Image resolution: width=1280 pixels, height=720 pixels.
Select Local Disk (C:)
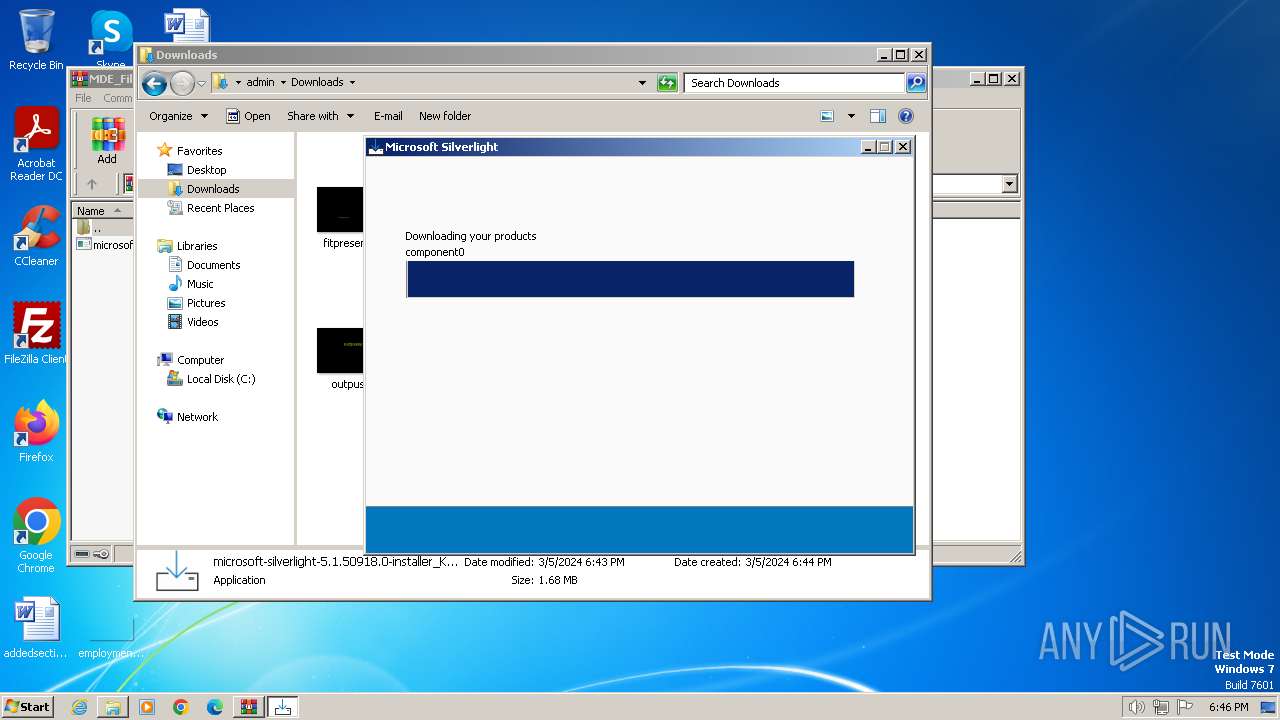[220, 379]
